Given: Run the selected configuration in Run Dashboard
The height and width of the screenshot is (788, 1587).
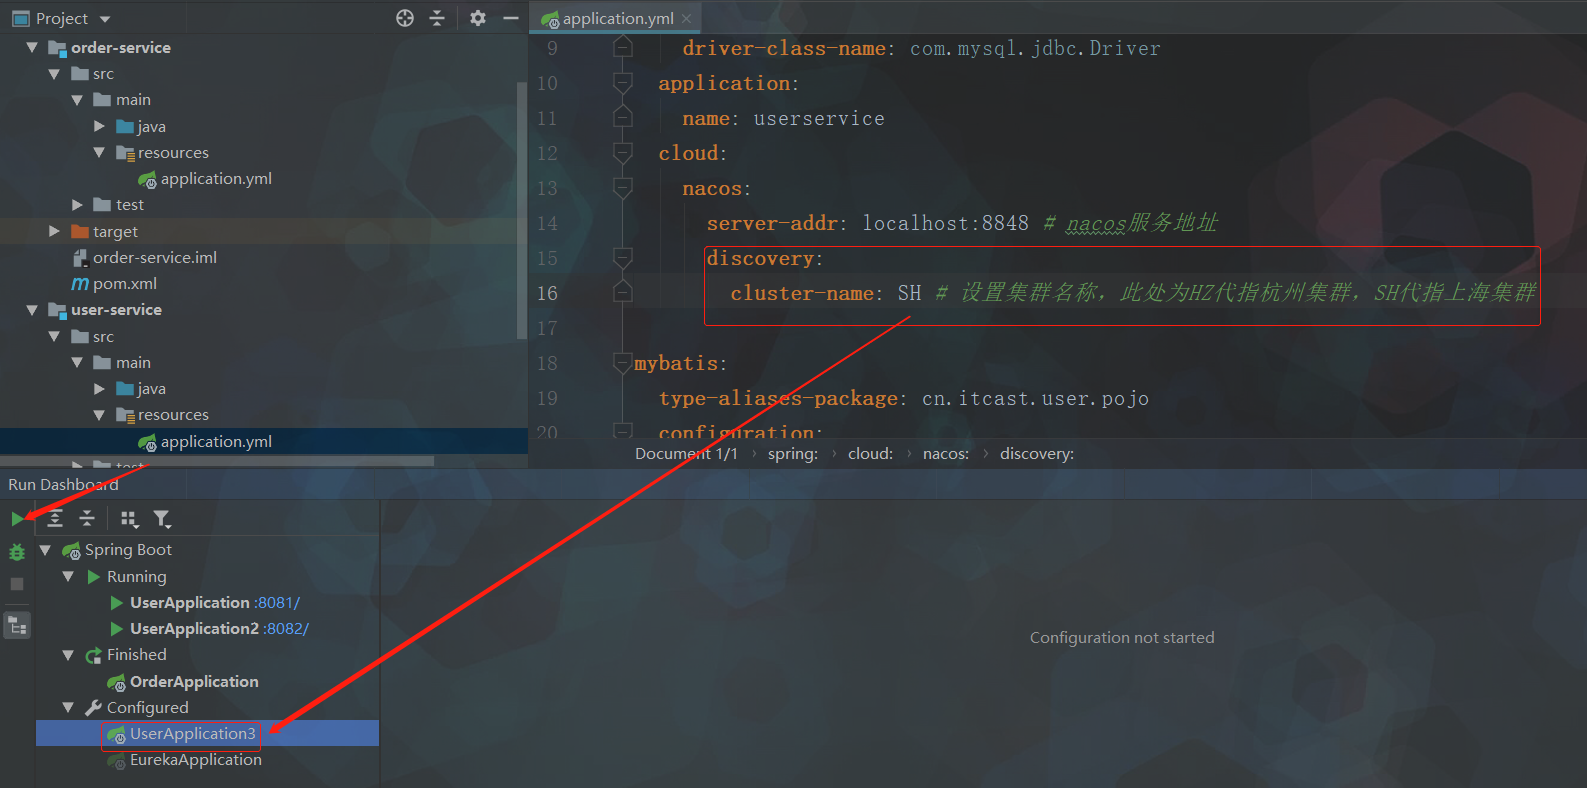Looking at the screenshot, I should pyautogui.click(x=17, y=518).
